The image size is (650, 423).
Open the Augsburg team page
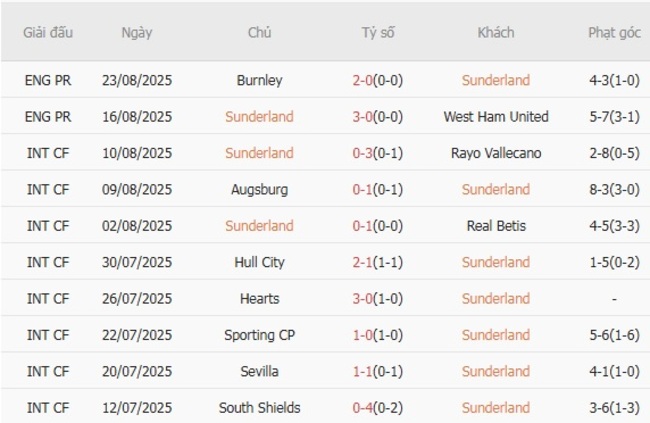click(x=260, y=189)
